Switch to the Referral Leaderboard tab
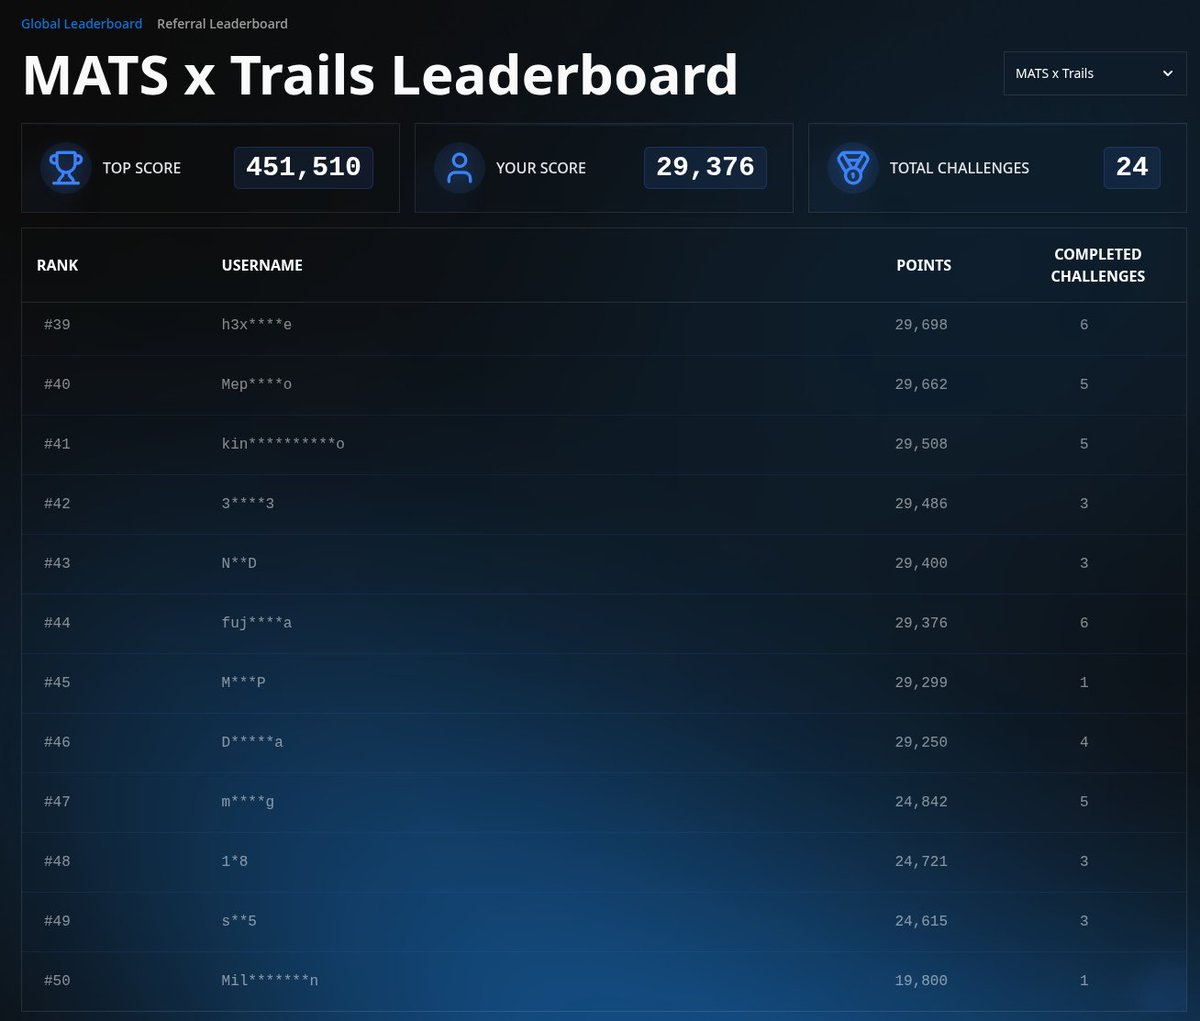 (x=222, y=24)
